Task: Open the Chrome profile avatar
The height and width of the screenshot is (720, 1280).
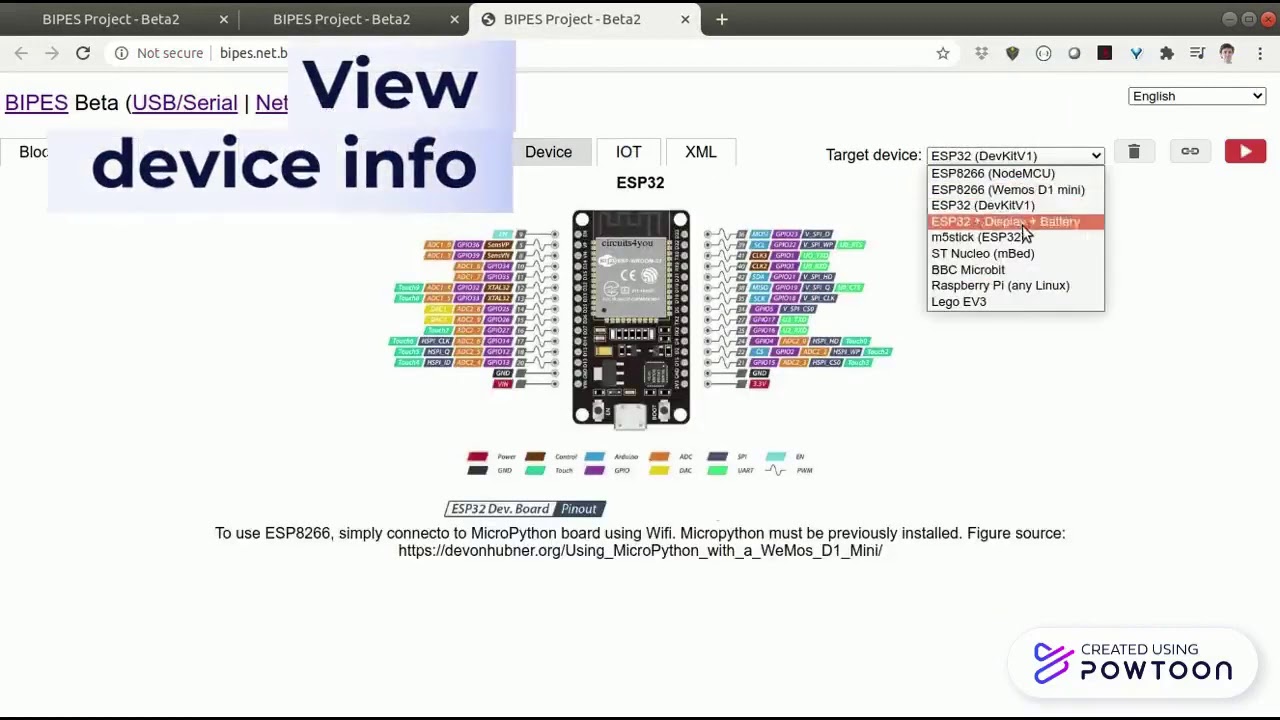Action: 1228,53
